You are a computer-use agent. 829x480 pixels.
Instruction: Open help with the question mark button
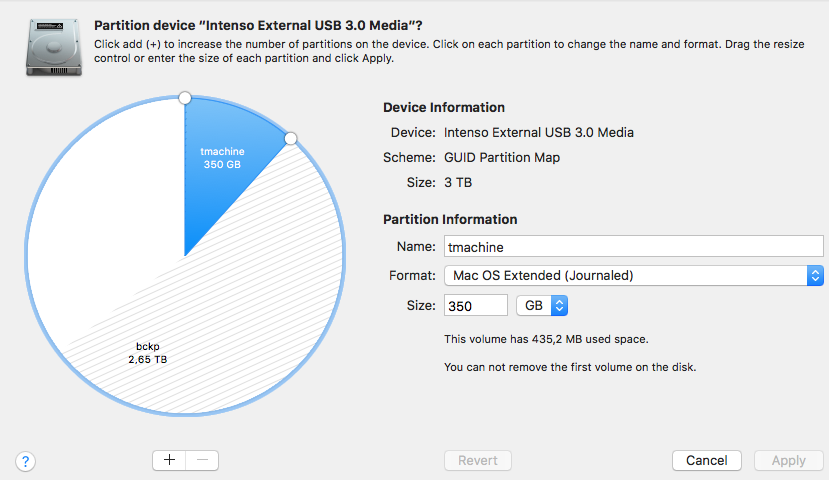click(26, 461)
